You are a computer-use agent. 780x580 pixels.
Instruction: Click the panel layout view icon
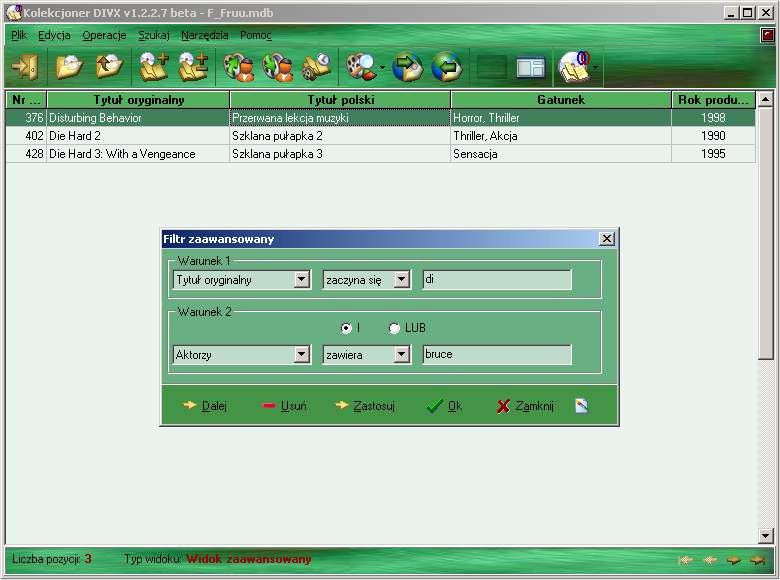[x=530, y=67]
